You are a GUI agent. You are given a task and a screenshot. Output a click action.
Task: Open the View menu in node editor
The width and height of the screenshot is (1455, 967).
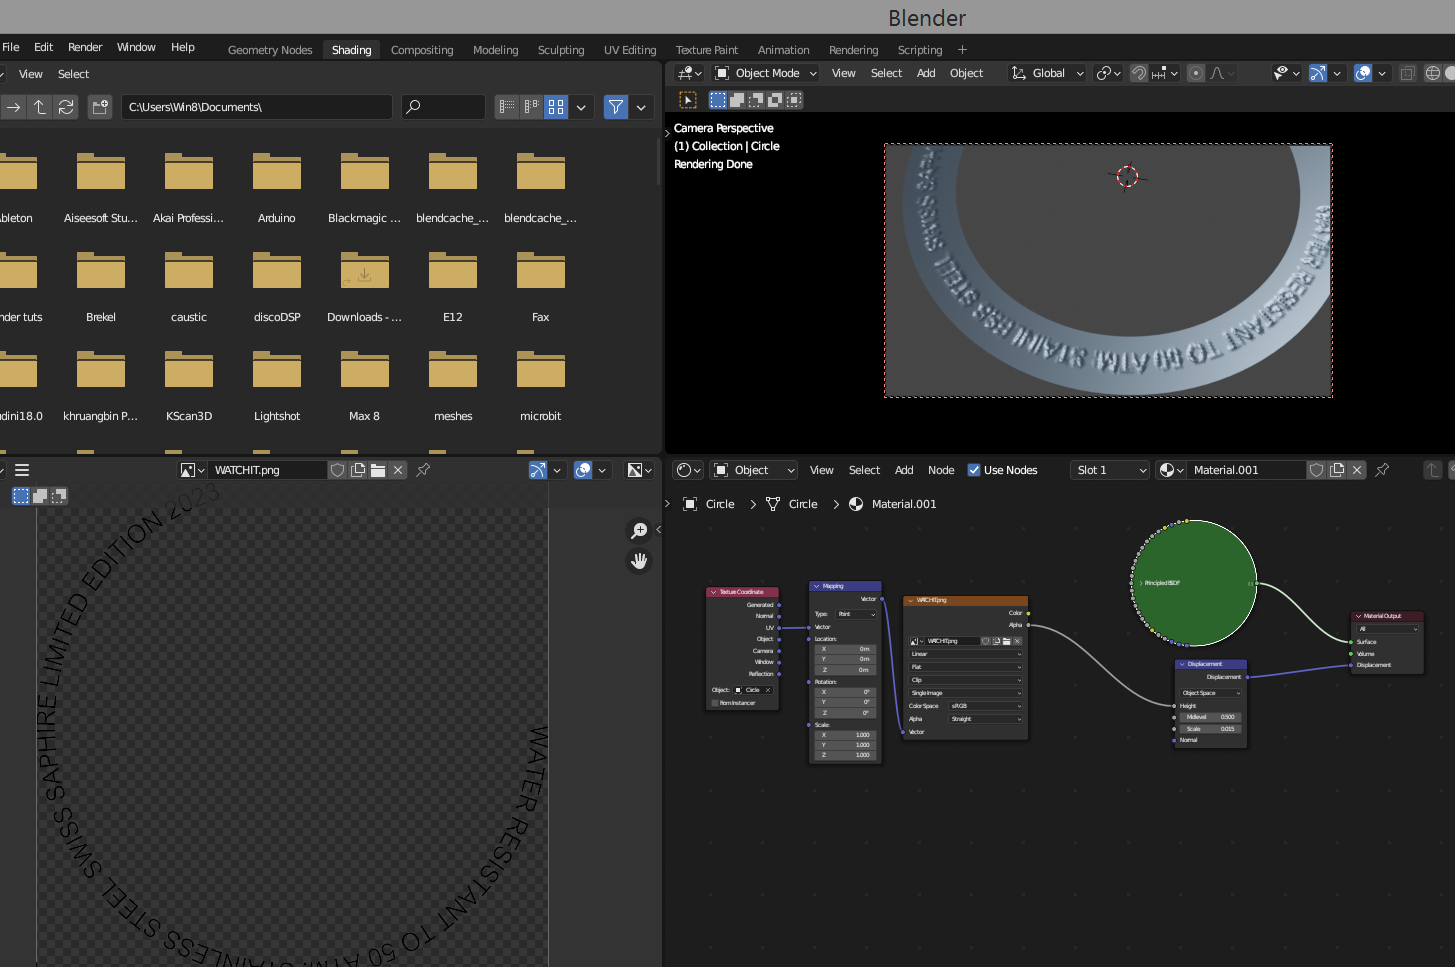[822, 470]
